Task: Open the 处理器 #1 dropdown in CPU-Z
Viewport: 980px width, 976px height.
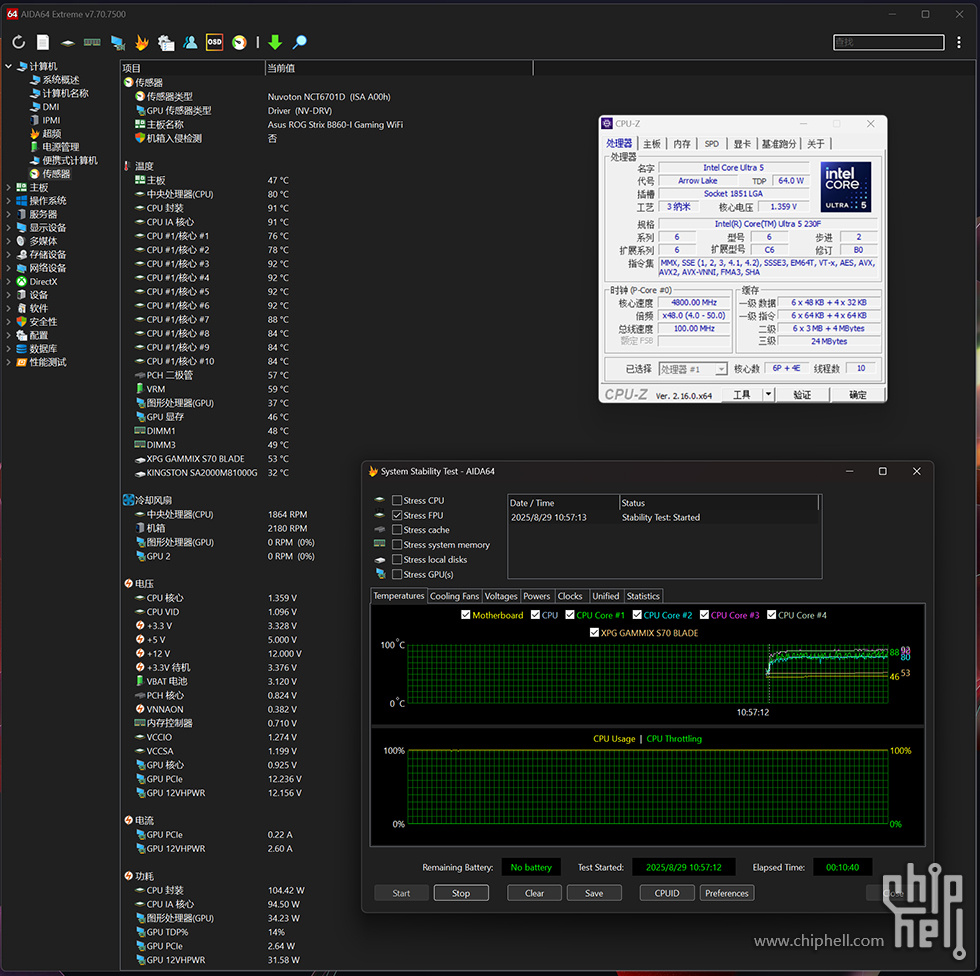Action: (x=693, y=369)
